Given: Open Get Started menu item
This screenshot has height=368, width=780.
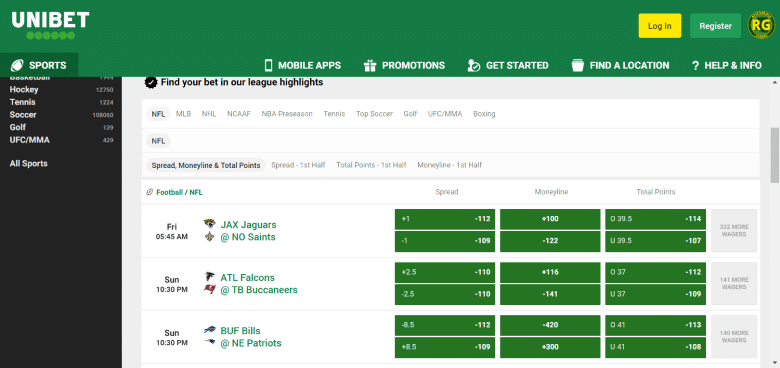Looking at the screenshot, I should [508, 65].
